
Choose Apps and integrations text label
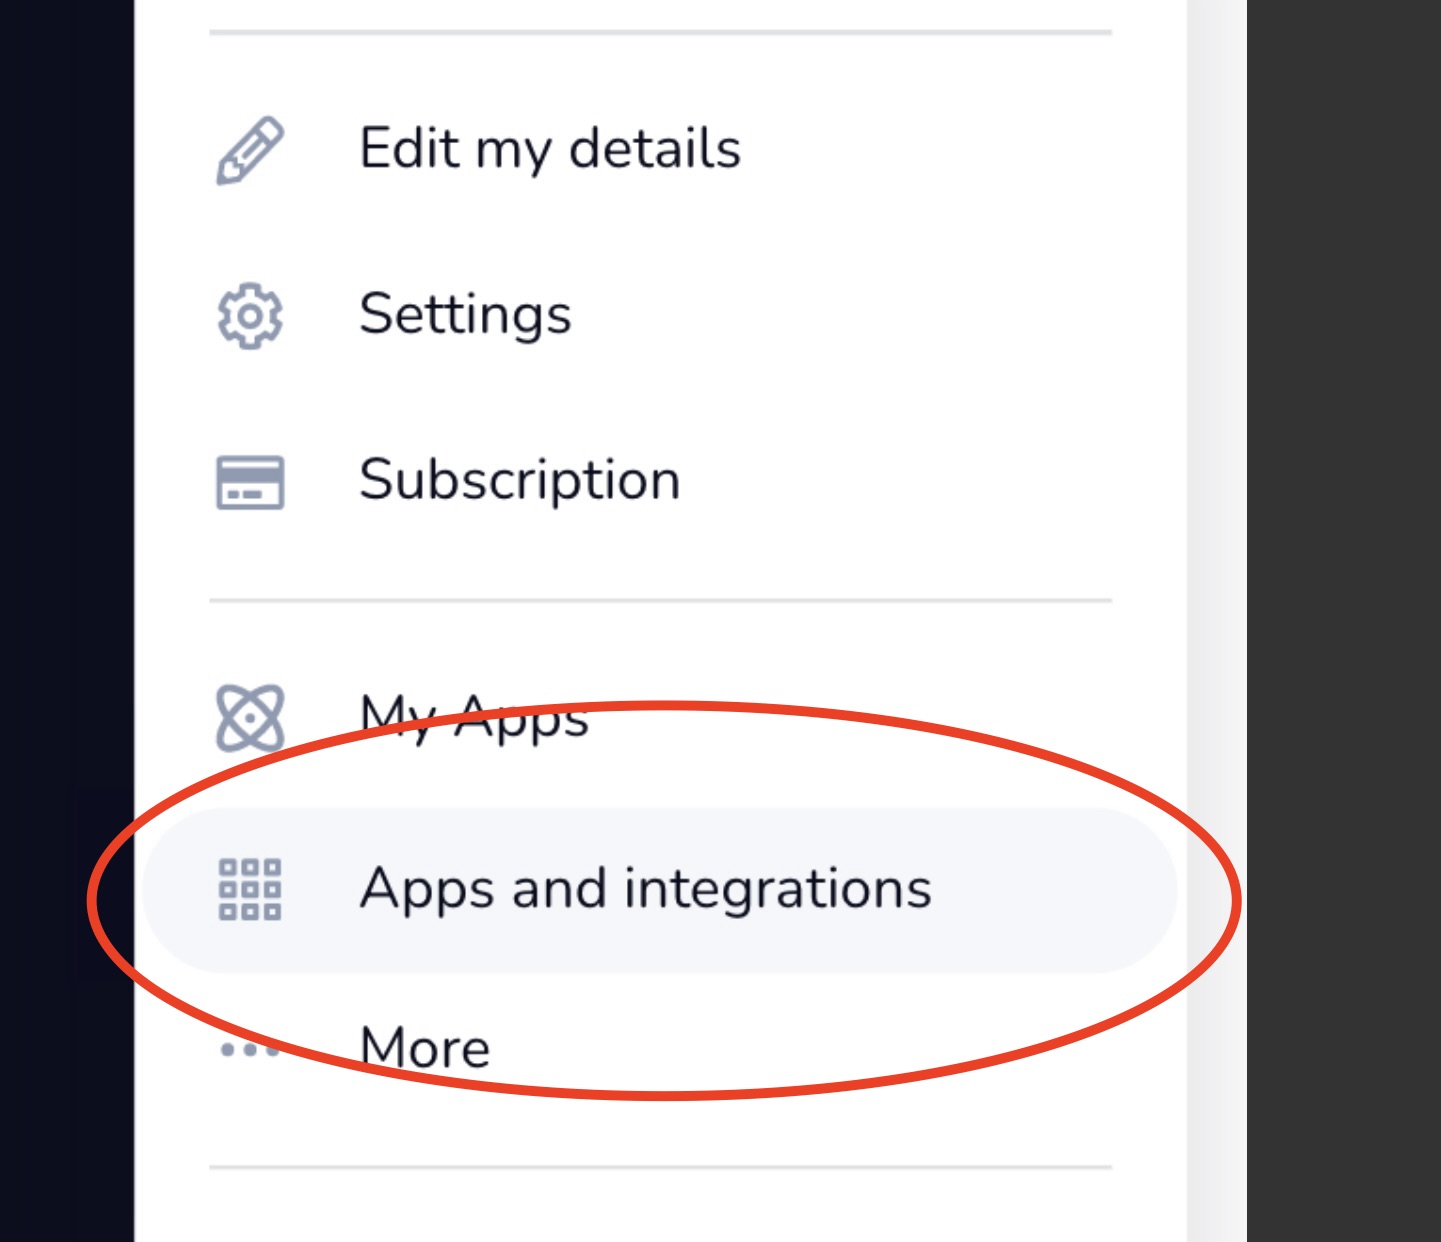[x=645, y=888]
